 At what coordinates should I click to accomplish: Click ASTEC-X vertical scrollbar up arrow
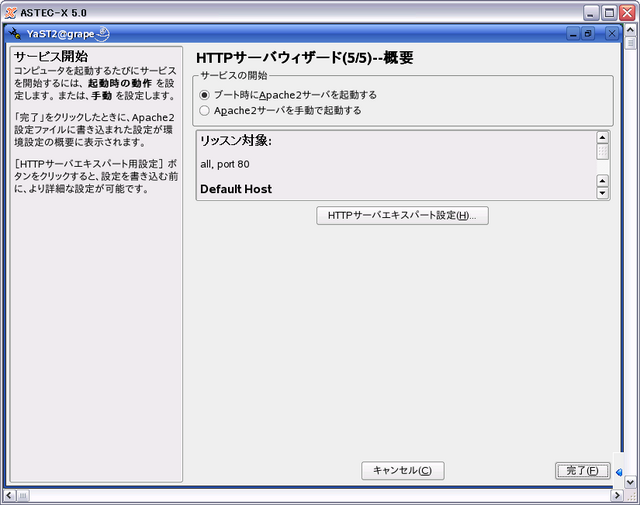(630, 30)
